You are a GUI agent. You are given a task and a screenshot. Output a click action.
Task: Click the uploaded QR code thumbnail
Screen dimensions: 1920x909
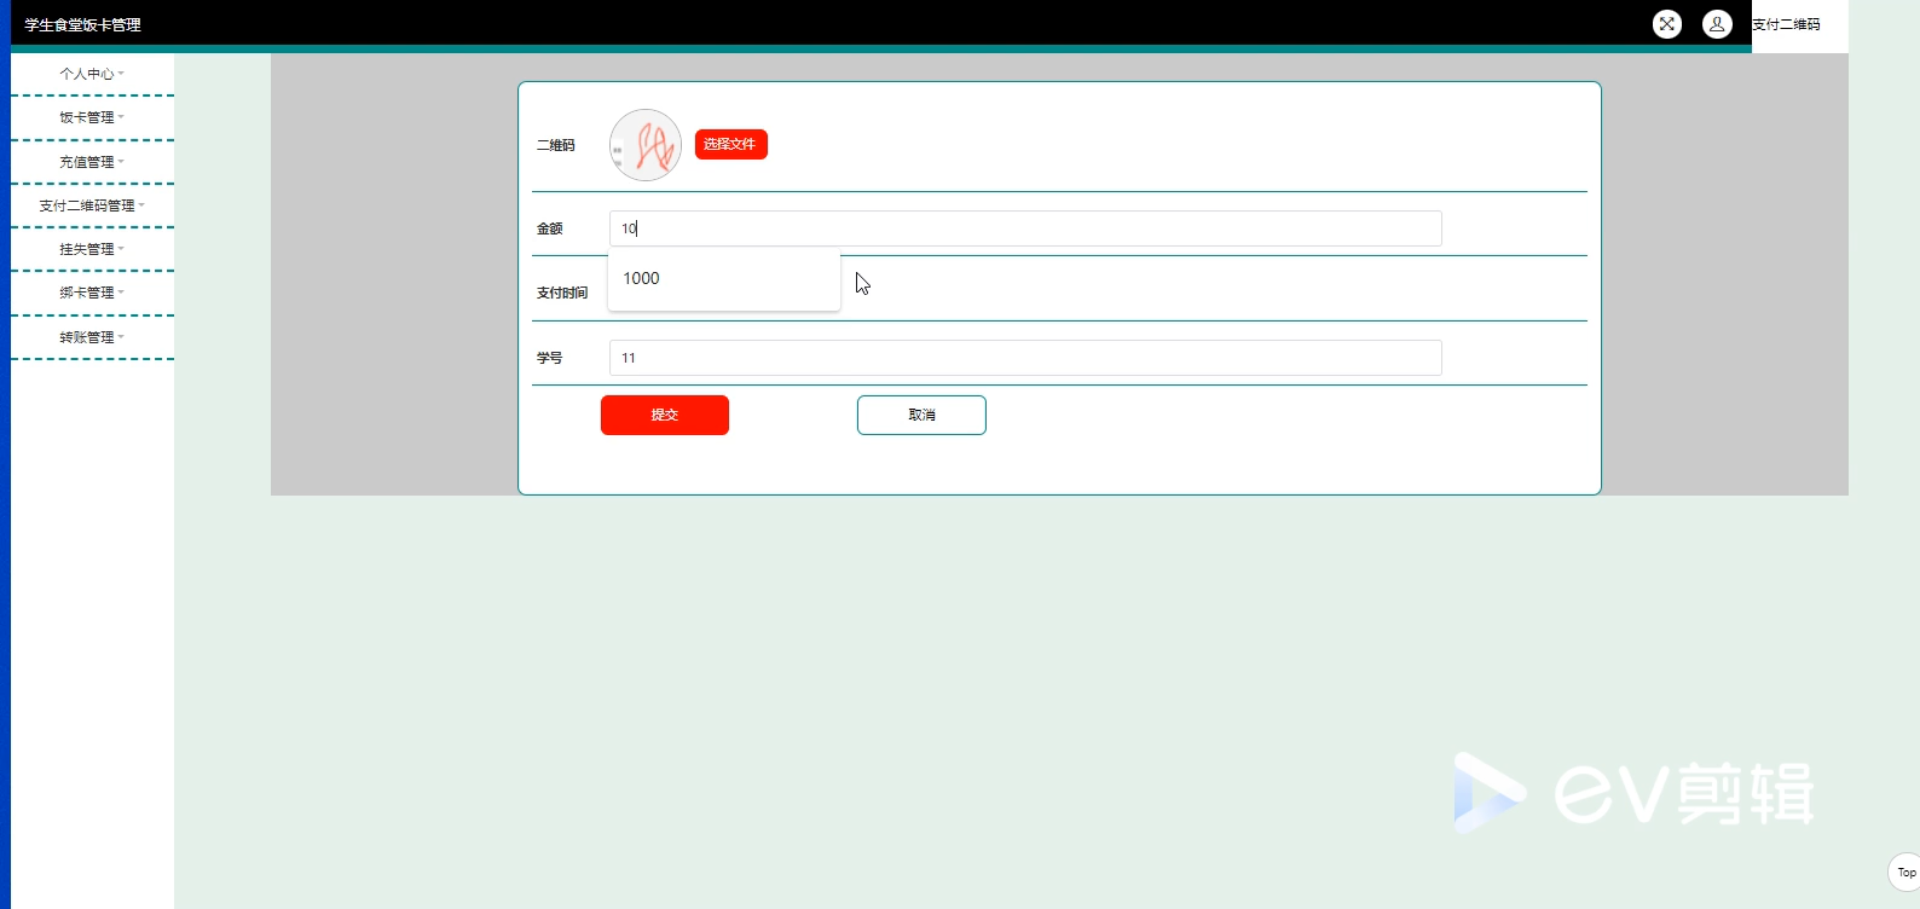(646, 145)
